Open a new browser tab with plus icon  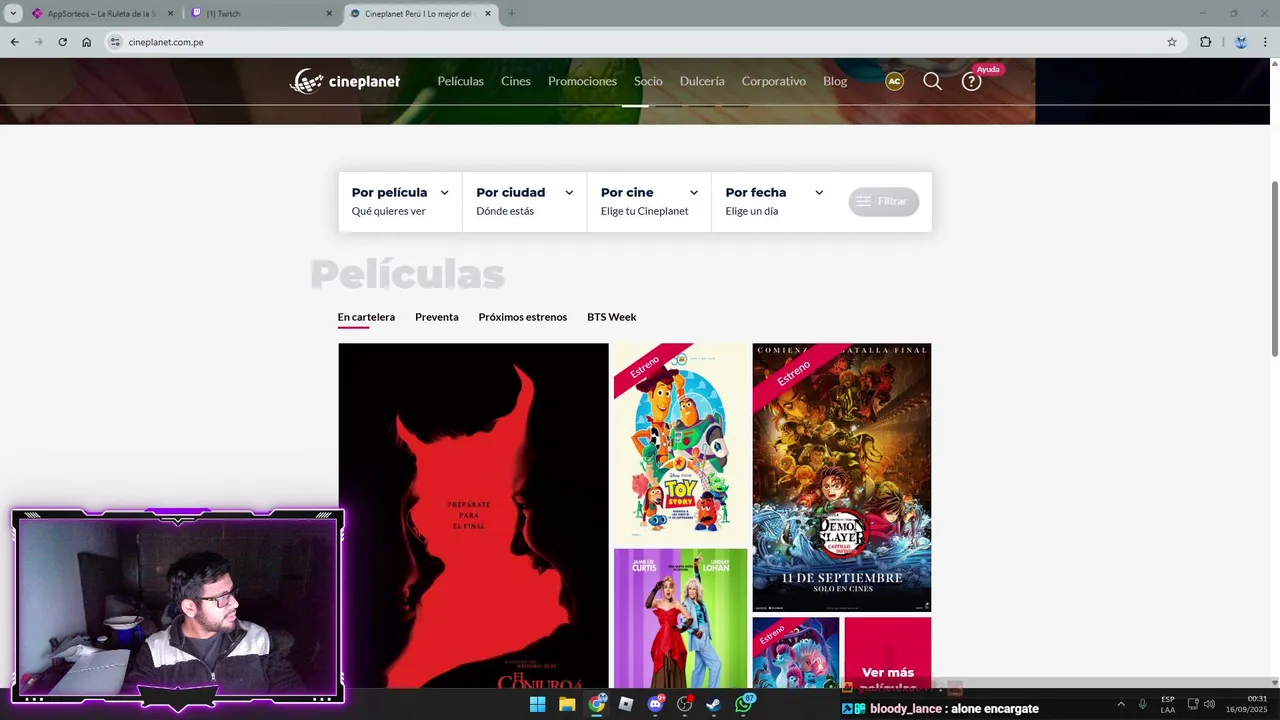[x=512, y=14]
